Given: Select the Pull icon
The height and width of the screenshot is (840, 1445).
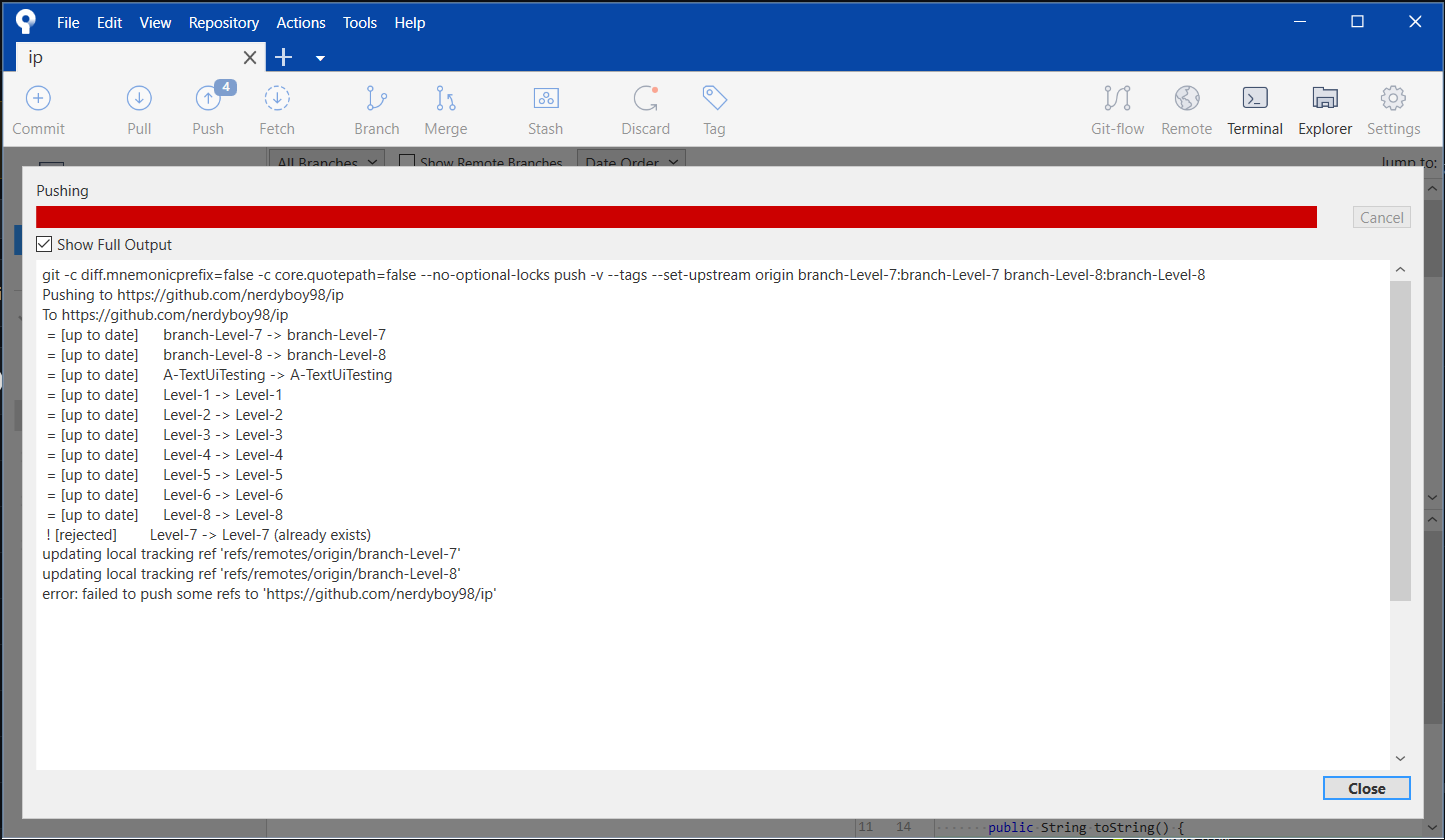Looking at the screenshot, I should (139, 108).
